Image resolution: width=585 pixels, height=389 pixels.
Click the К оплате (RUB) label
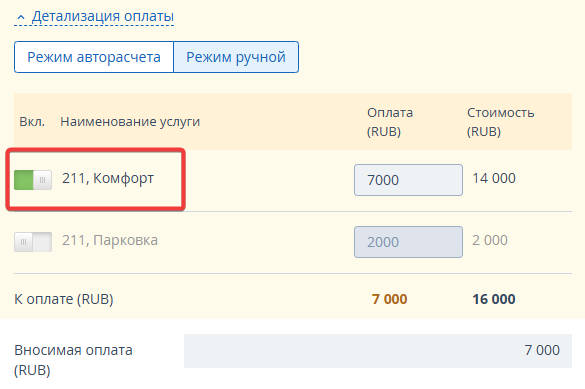(64, 299)
